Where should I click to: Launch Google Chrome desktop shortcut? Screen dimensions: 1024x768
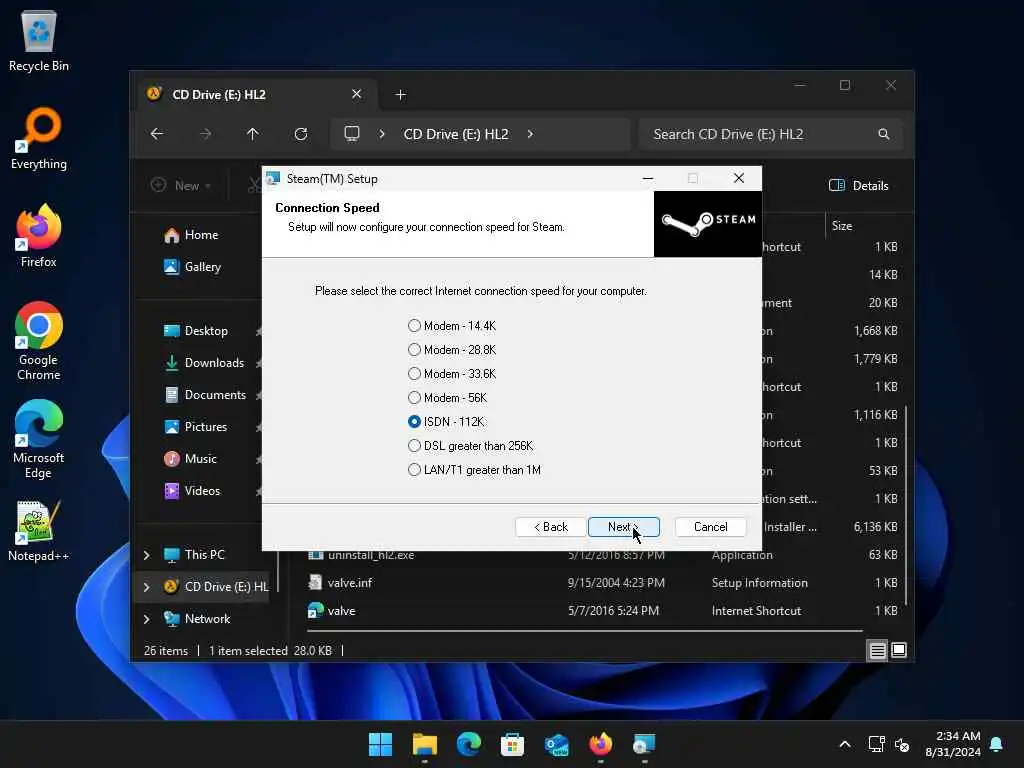(39, 341)
